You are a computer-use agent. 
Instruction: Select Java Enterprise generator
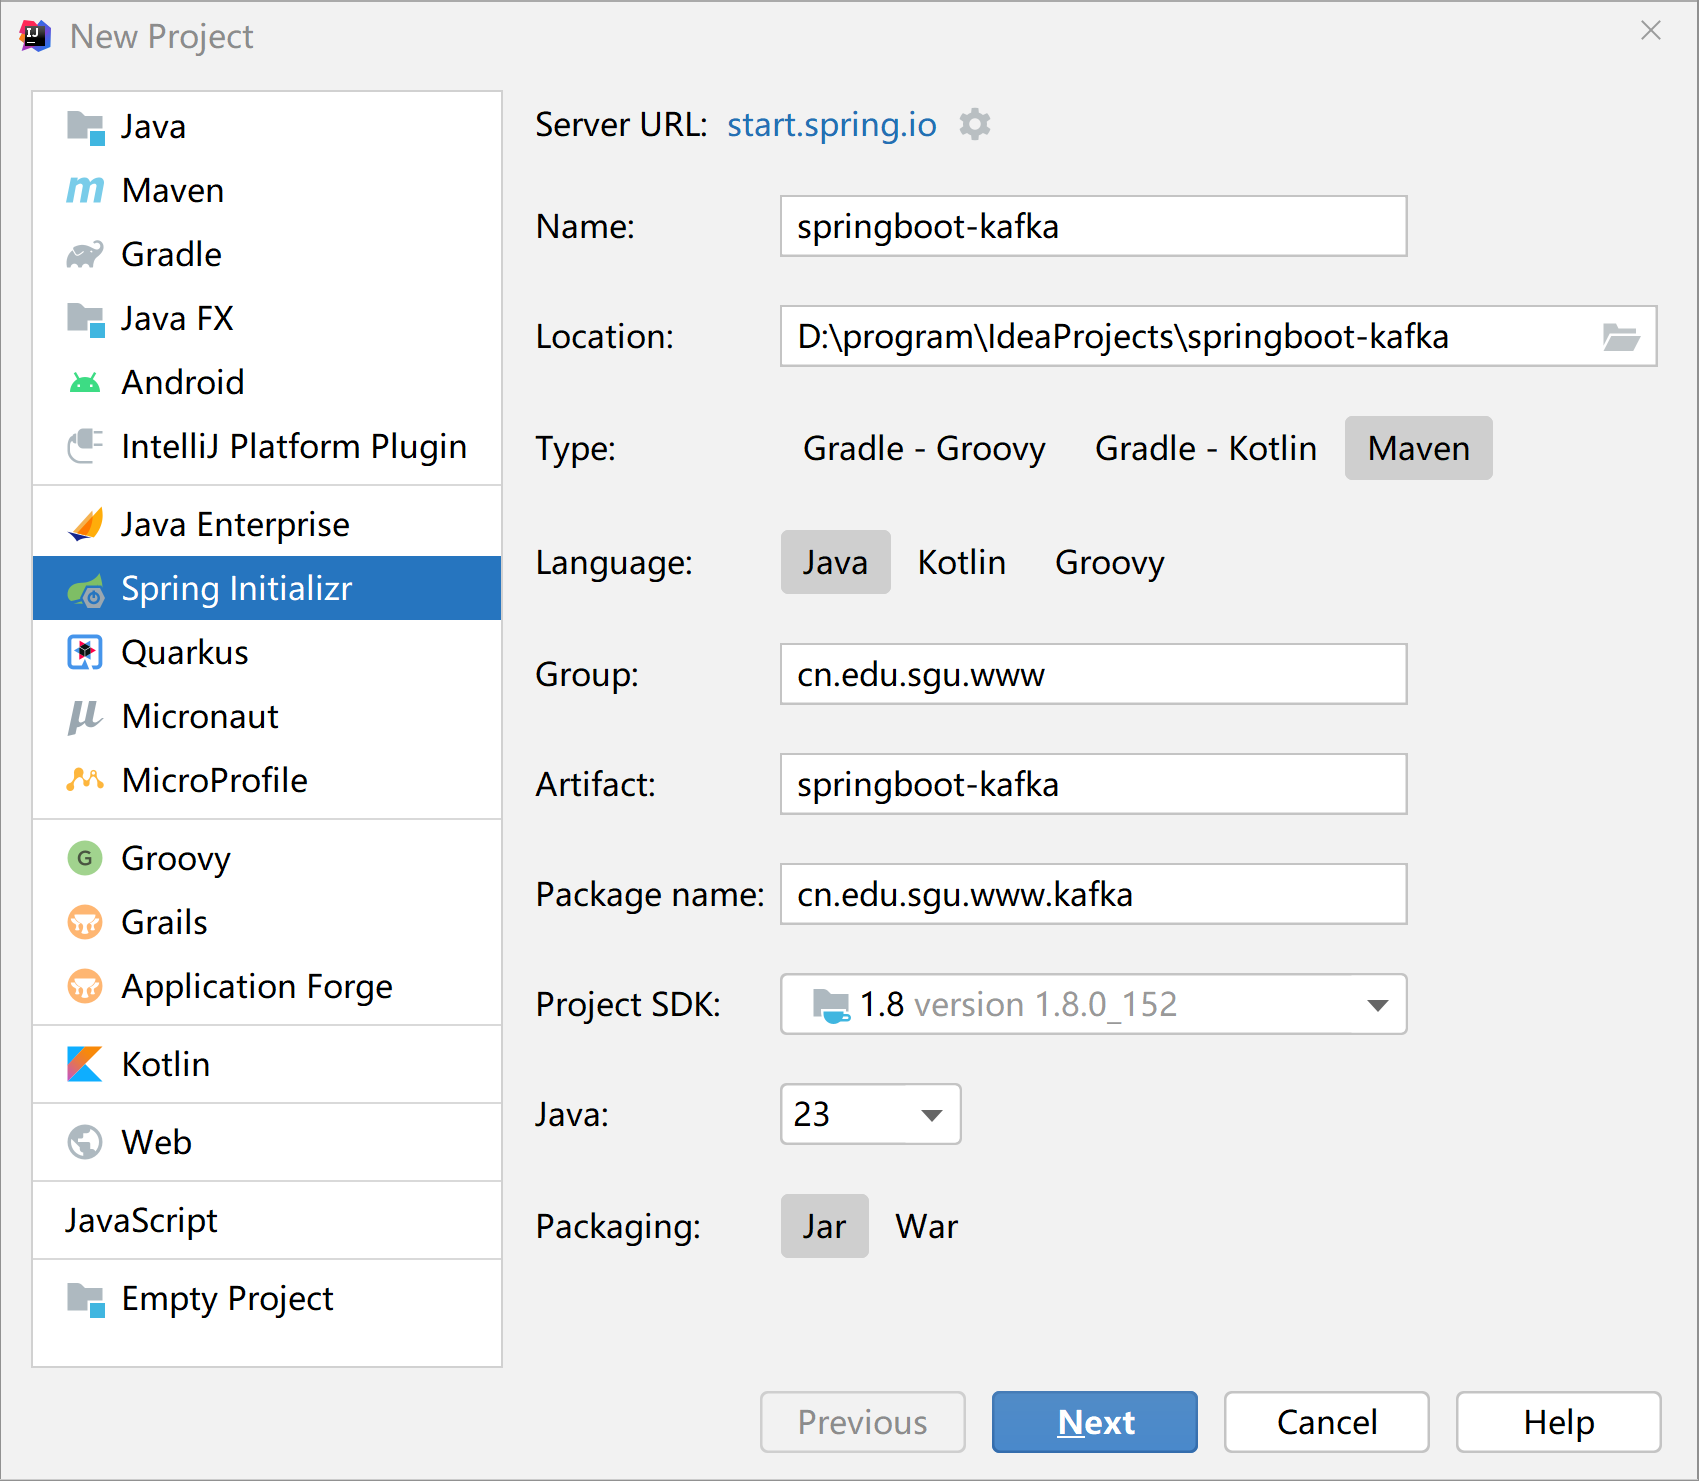[x=267, y=524]
